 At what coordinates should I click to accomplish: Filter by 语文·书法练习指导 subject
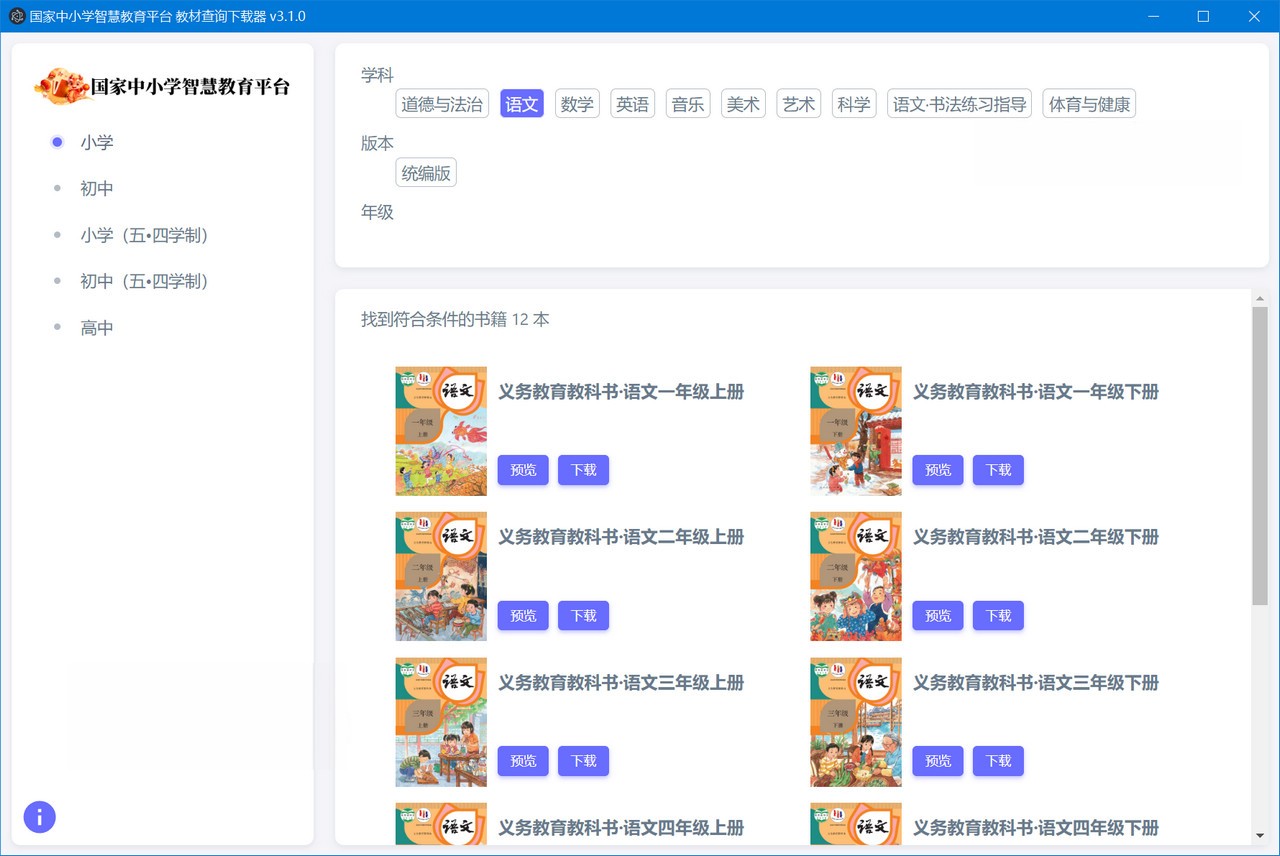pos(959,104)
